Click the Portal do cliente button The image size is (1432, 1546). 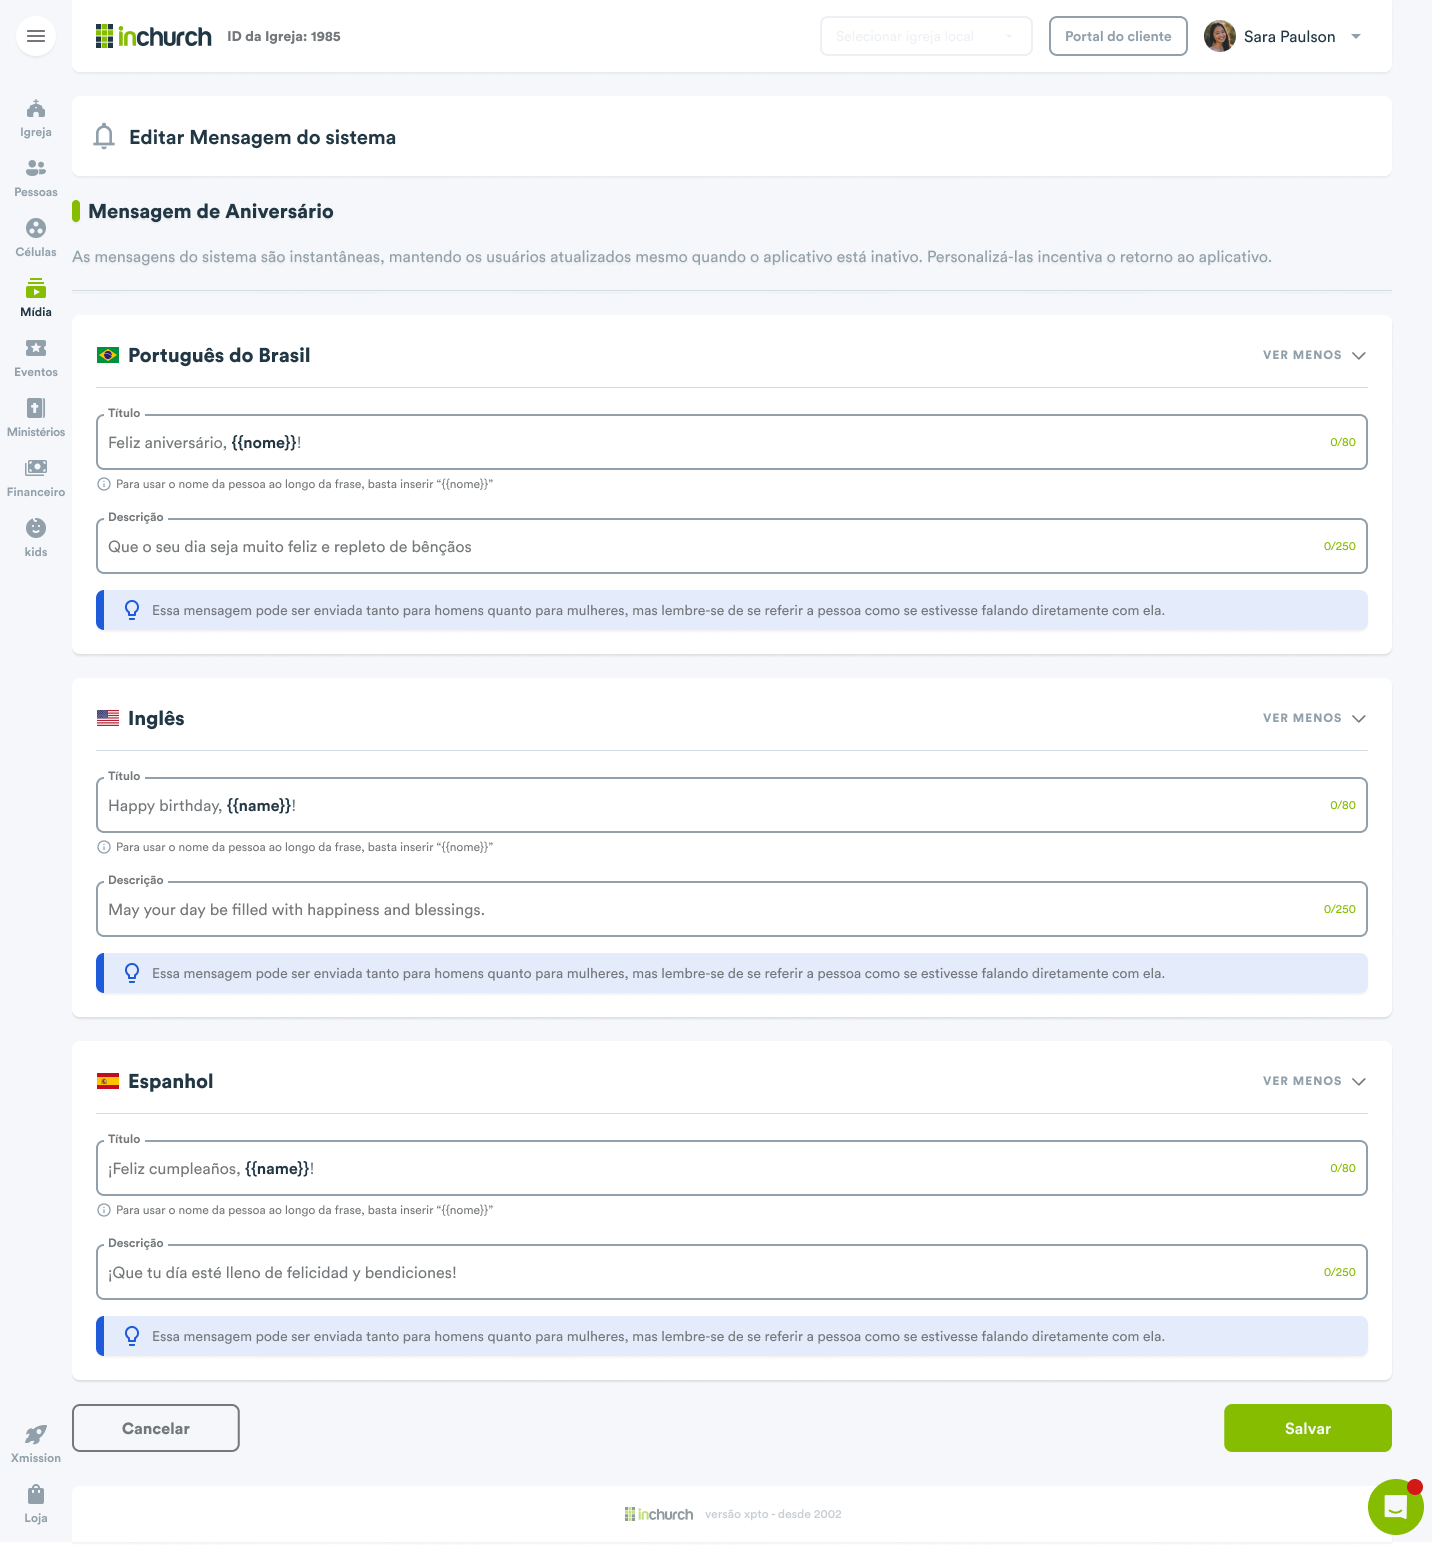[1118, 36]
